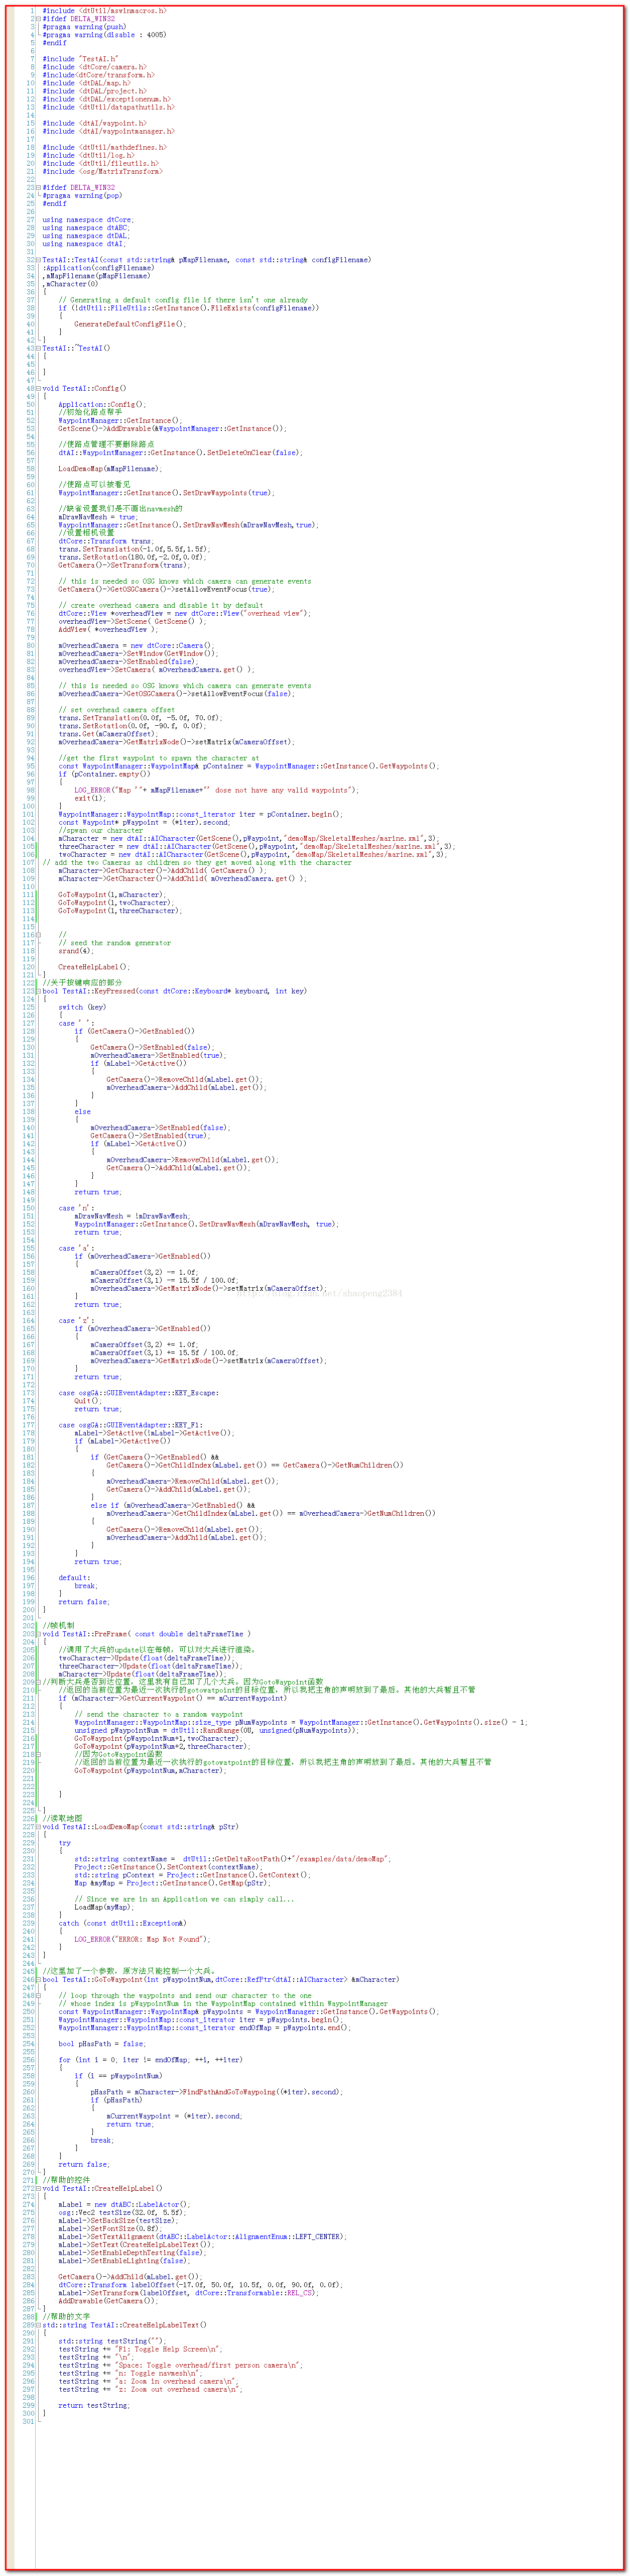Collapse the bool TestAI::GoToWaypoint function
Screen dimensions: 630x2576
(39, 1979)
